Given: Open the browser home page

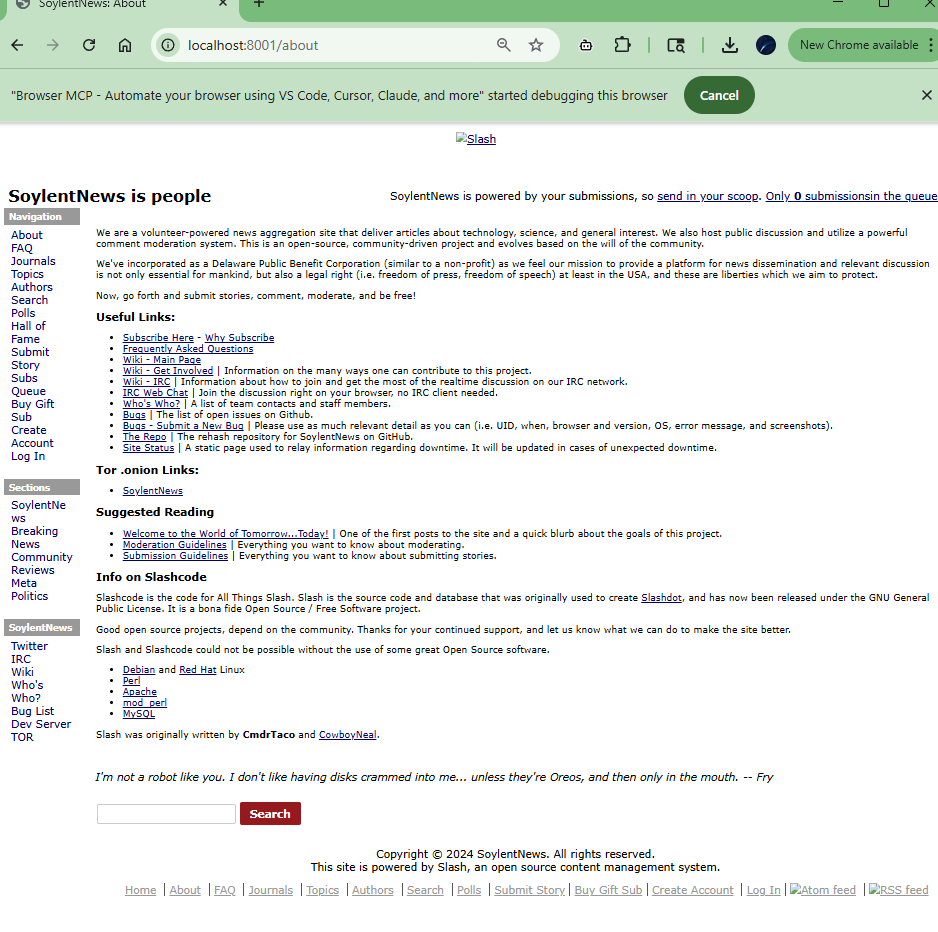Looking at the screenshot, I should tap(124, 45).
